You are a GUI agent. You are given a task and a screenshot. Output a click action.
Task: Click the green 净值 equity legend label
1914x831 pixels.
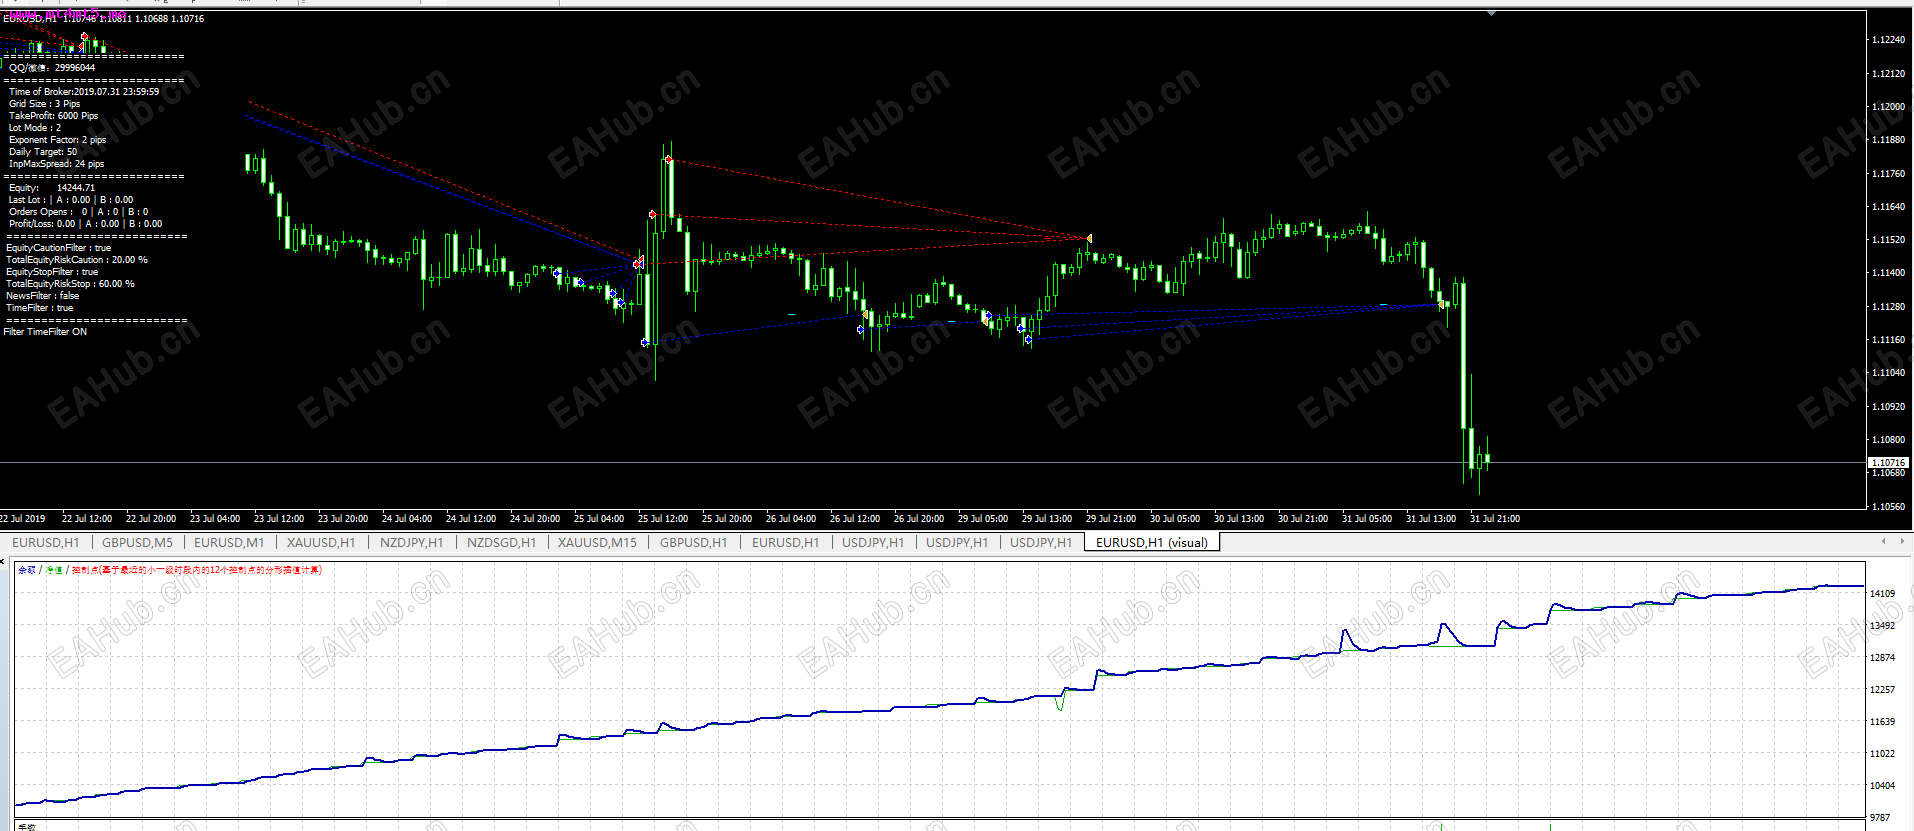pyautogui.click(x=53, y=570)
